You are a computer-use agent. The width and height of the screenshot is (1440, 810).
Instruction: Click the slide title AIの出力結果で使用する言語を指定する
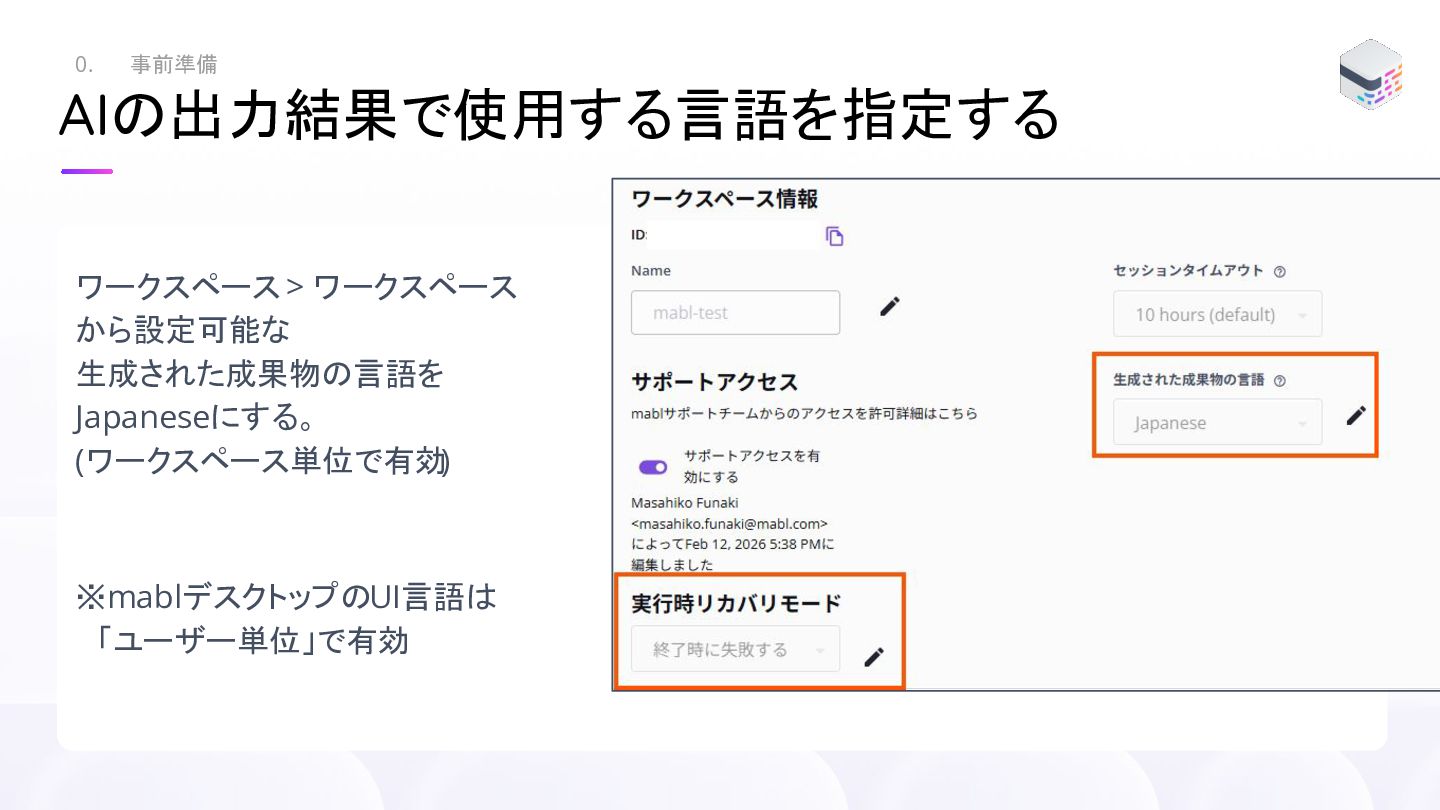coord(559,116)
